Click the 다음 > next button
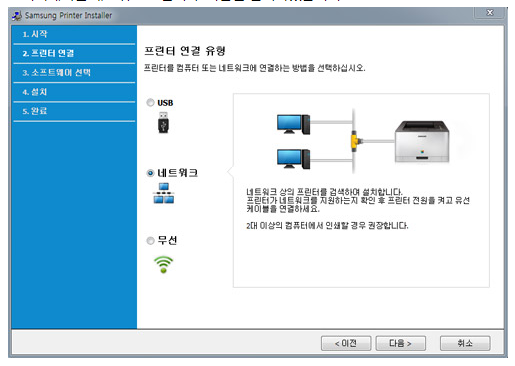 pos(400,343)
